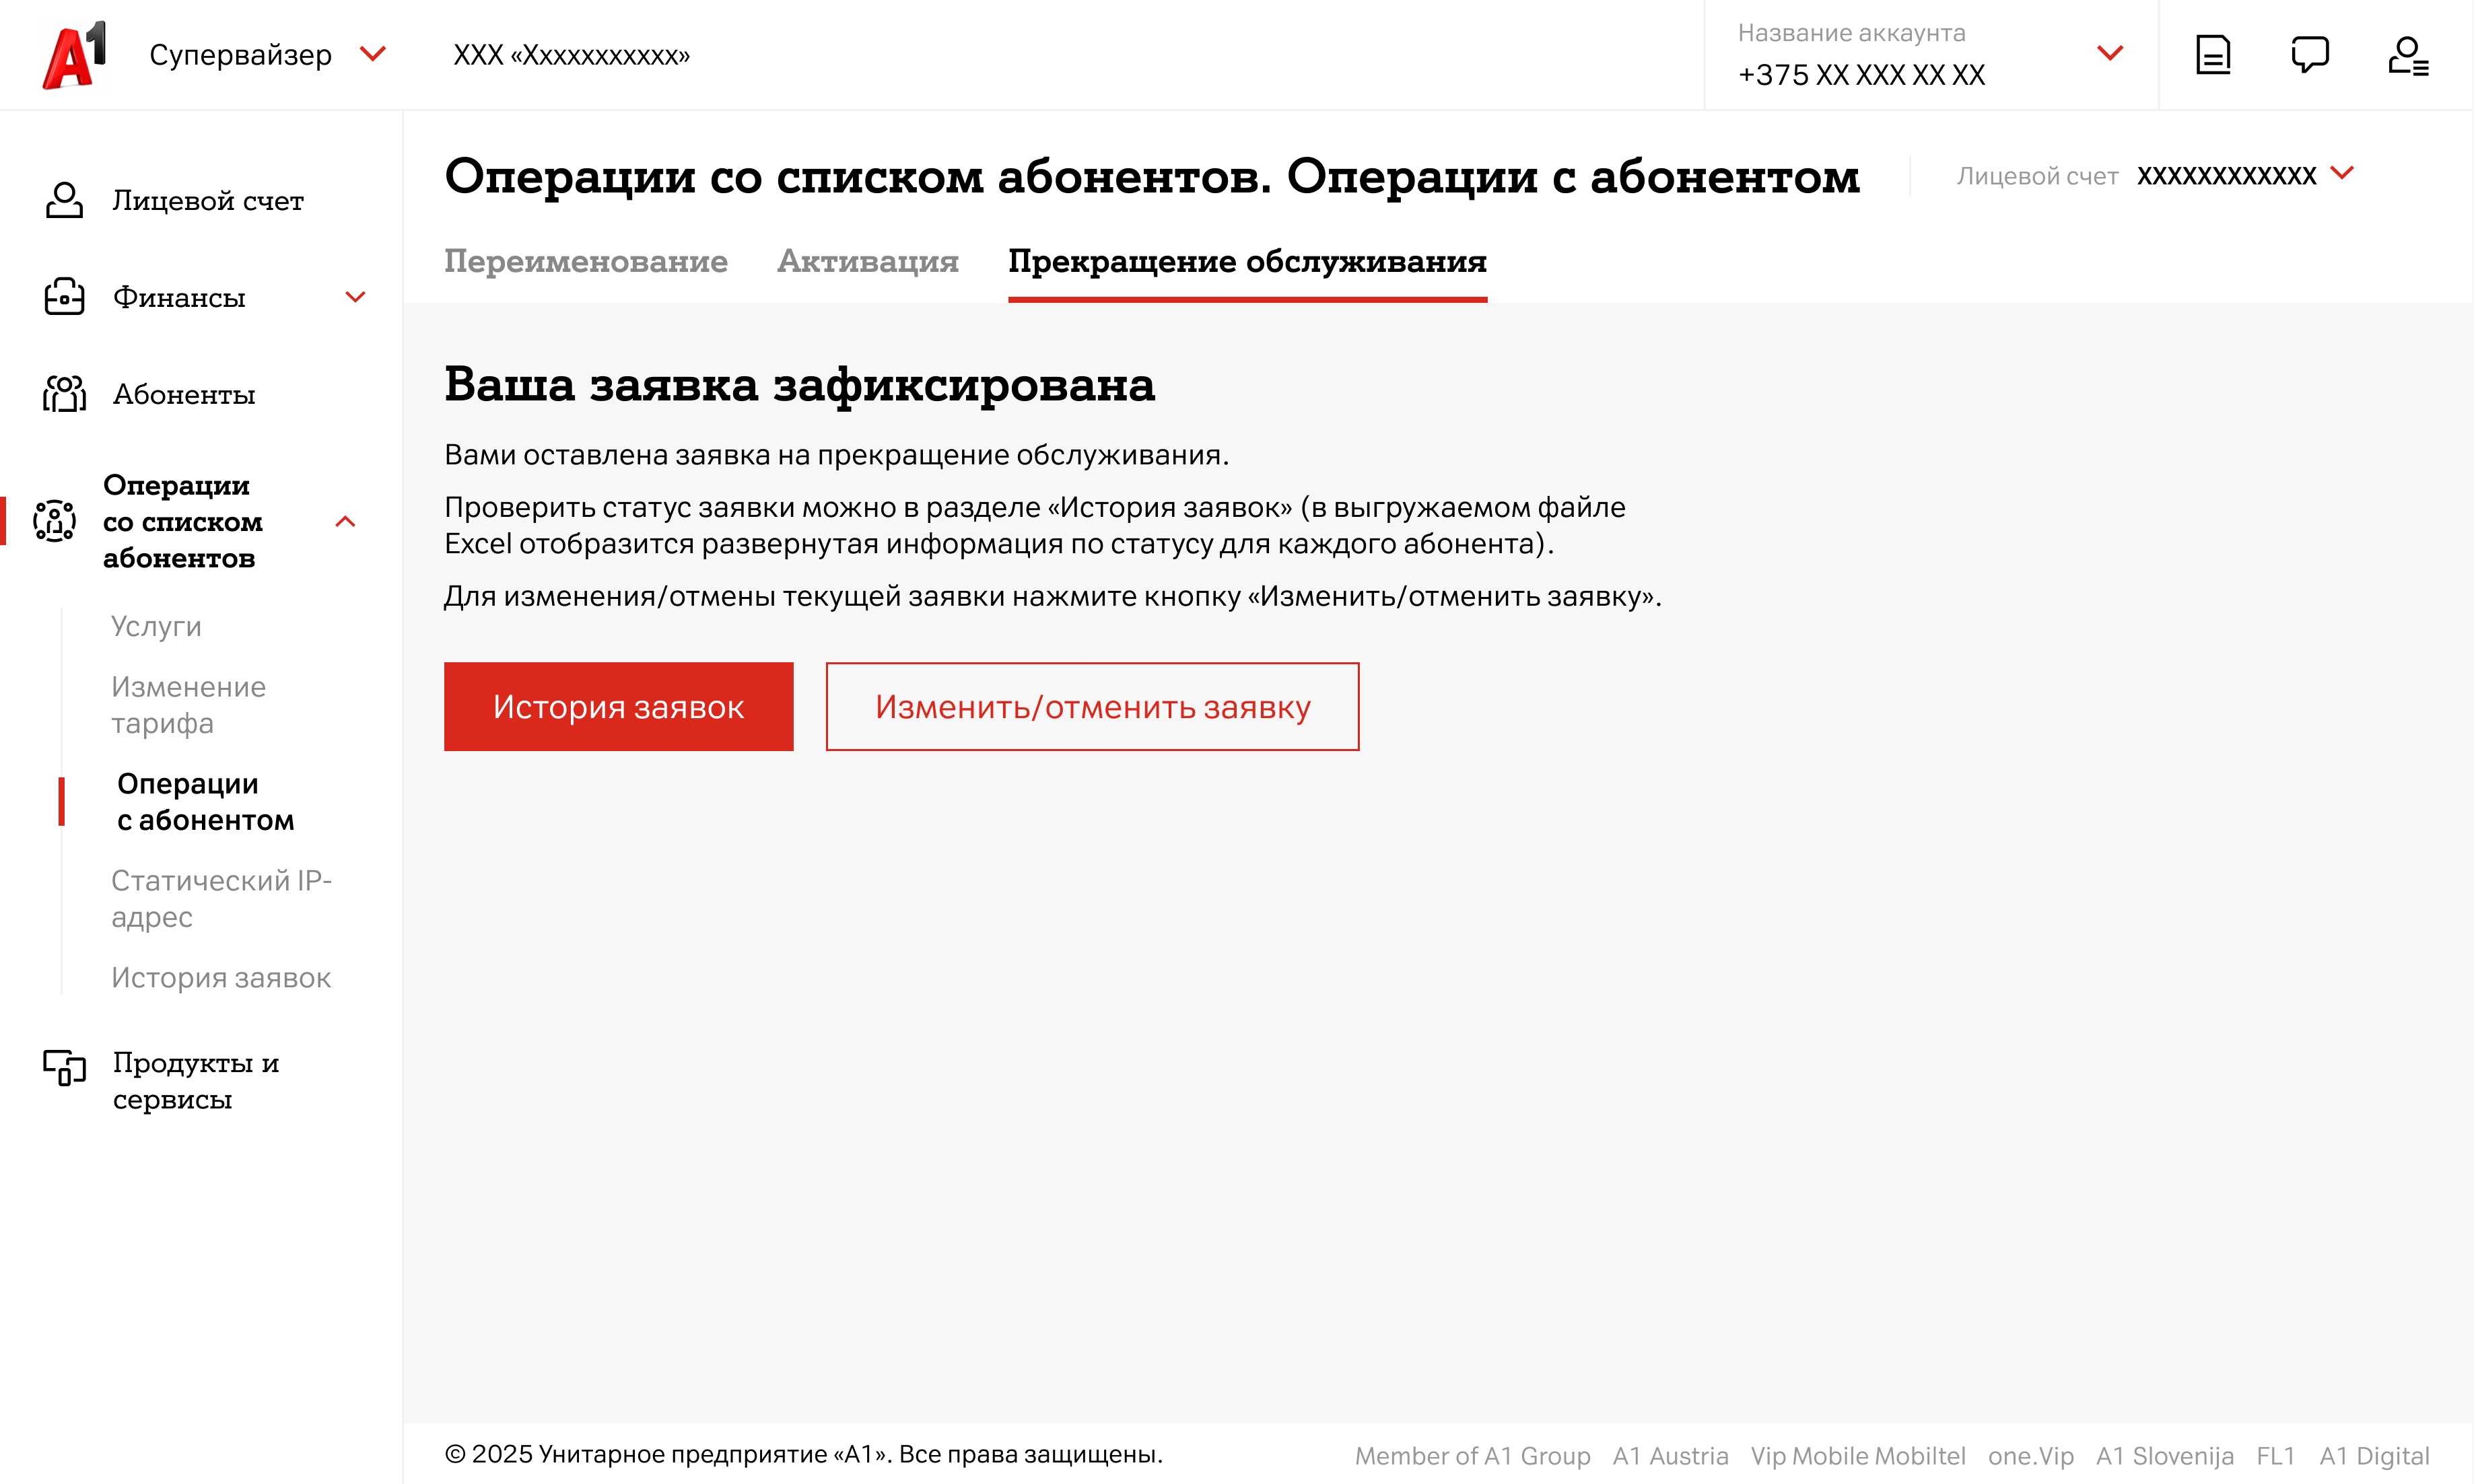Expand the Название аккаунта phone dropdown
The height and width of the screenshot is (1484, 2474).
2109,54
